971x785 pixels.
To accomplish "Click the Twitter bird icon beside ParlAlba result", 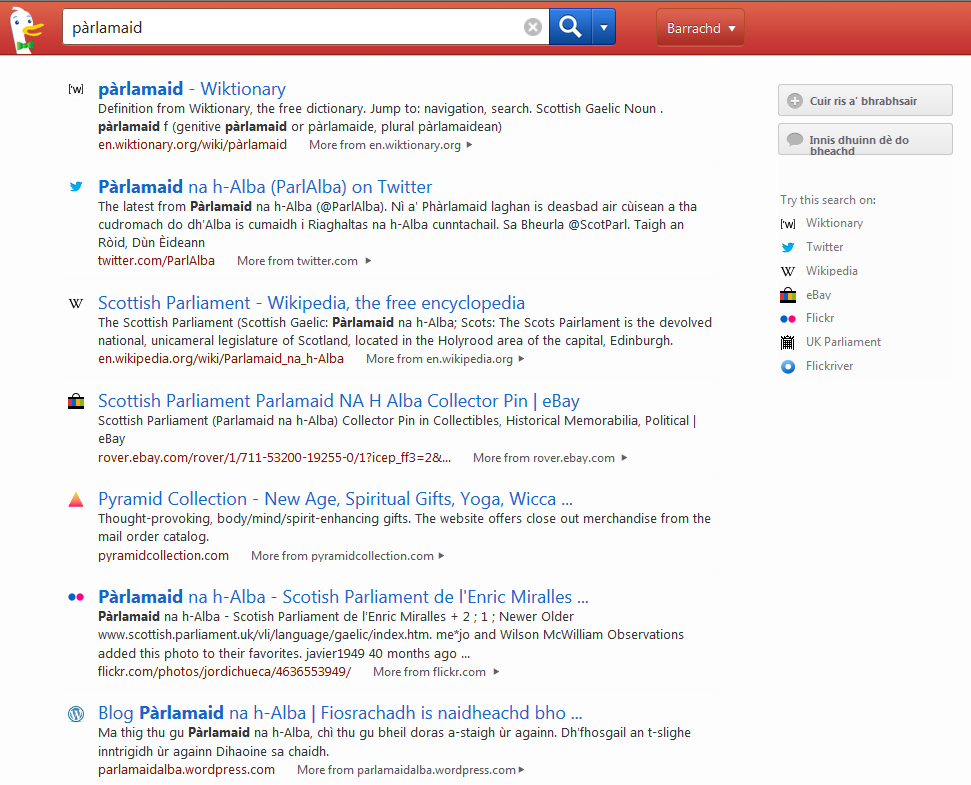I will (76, 187).
